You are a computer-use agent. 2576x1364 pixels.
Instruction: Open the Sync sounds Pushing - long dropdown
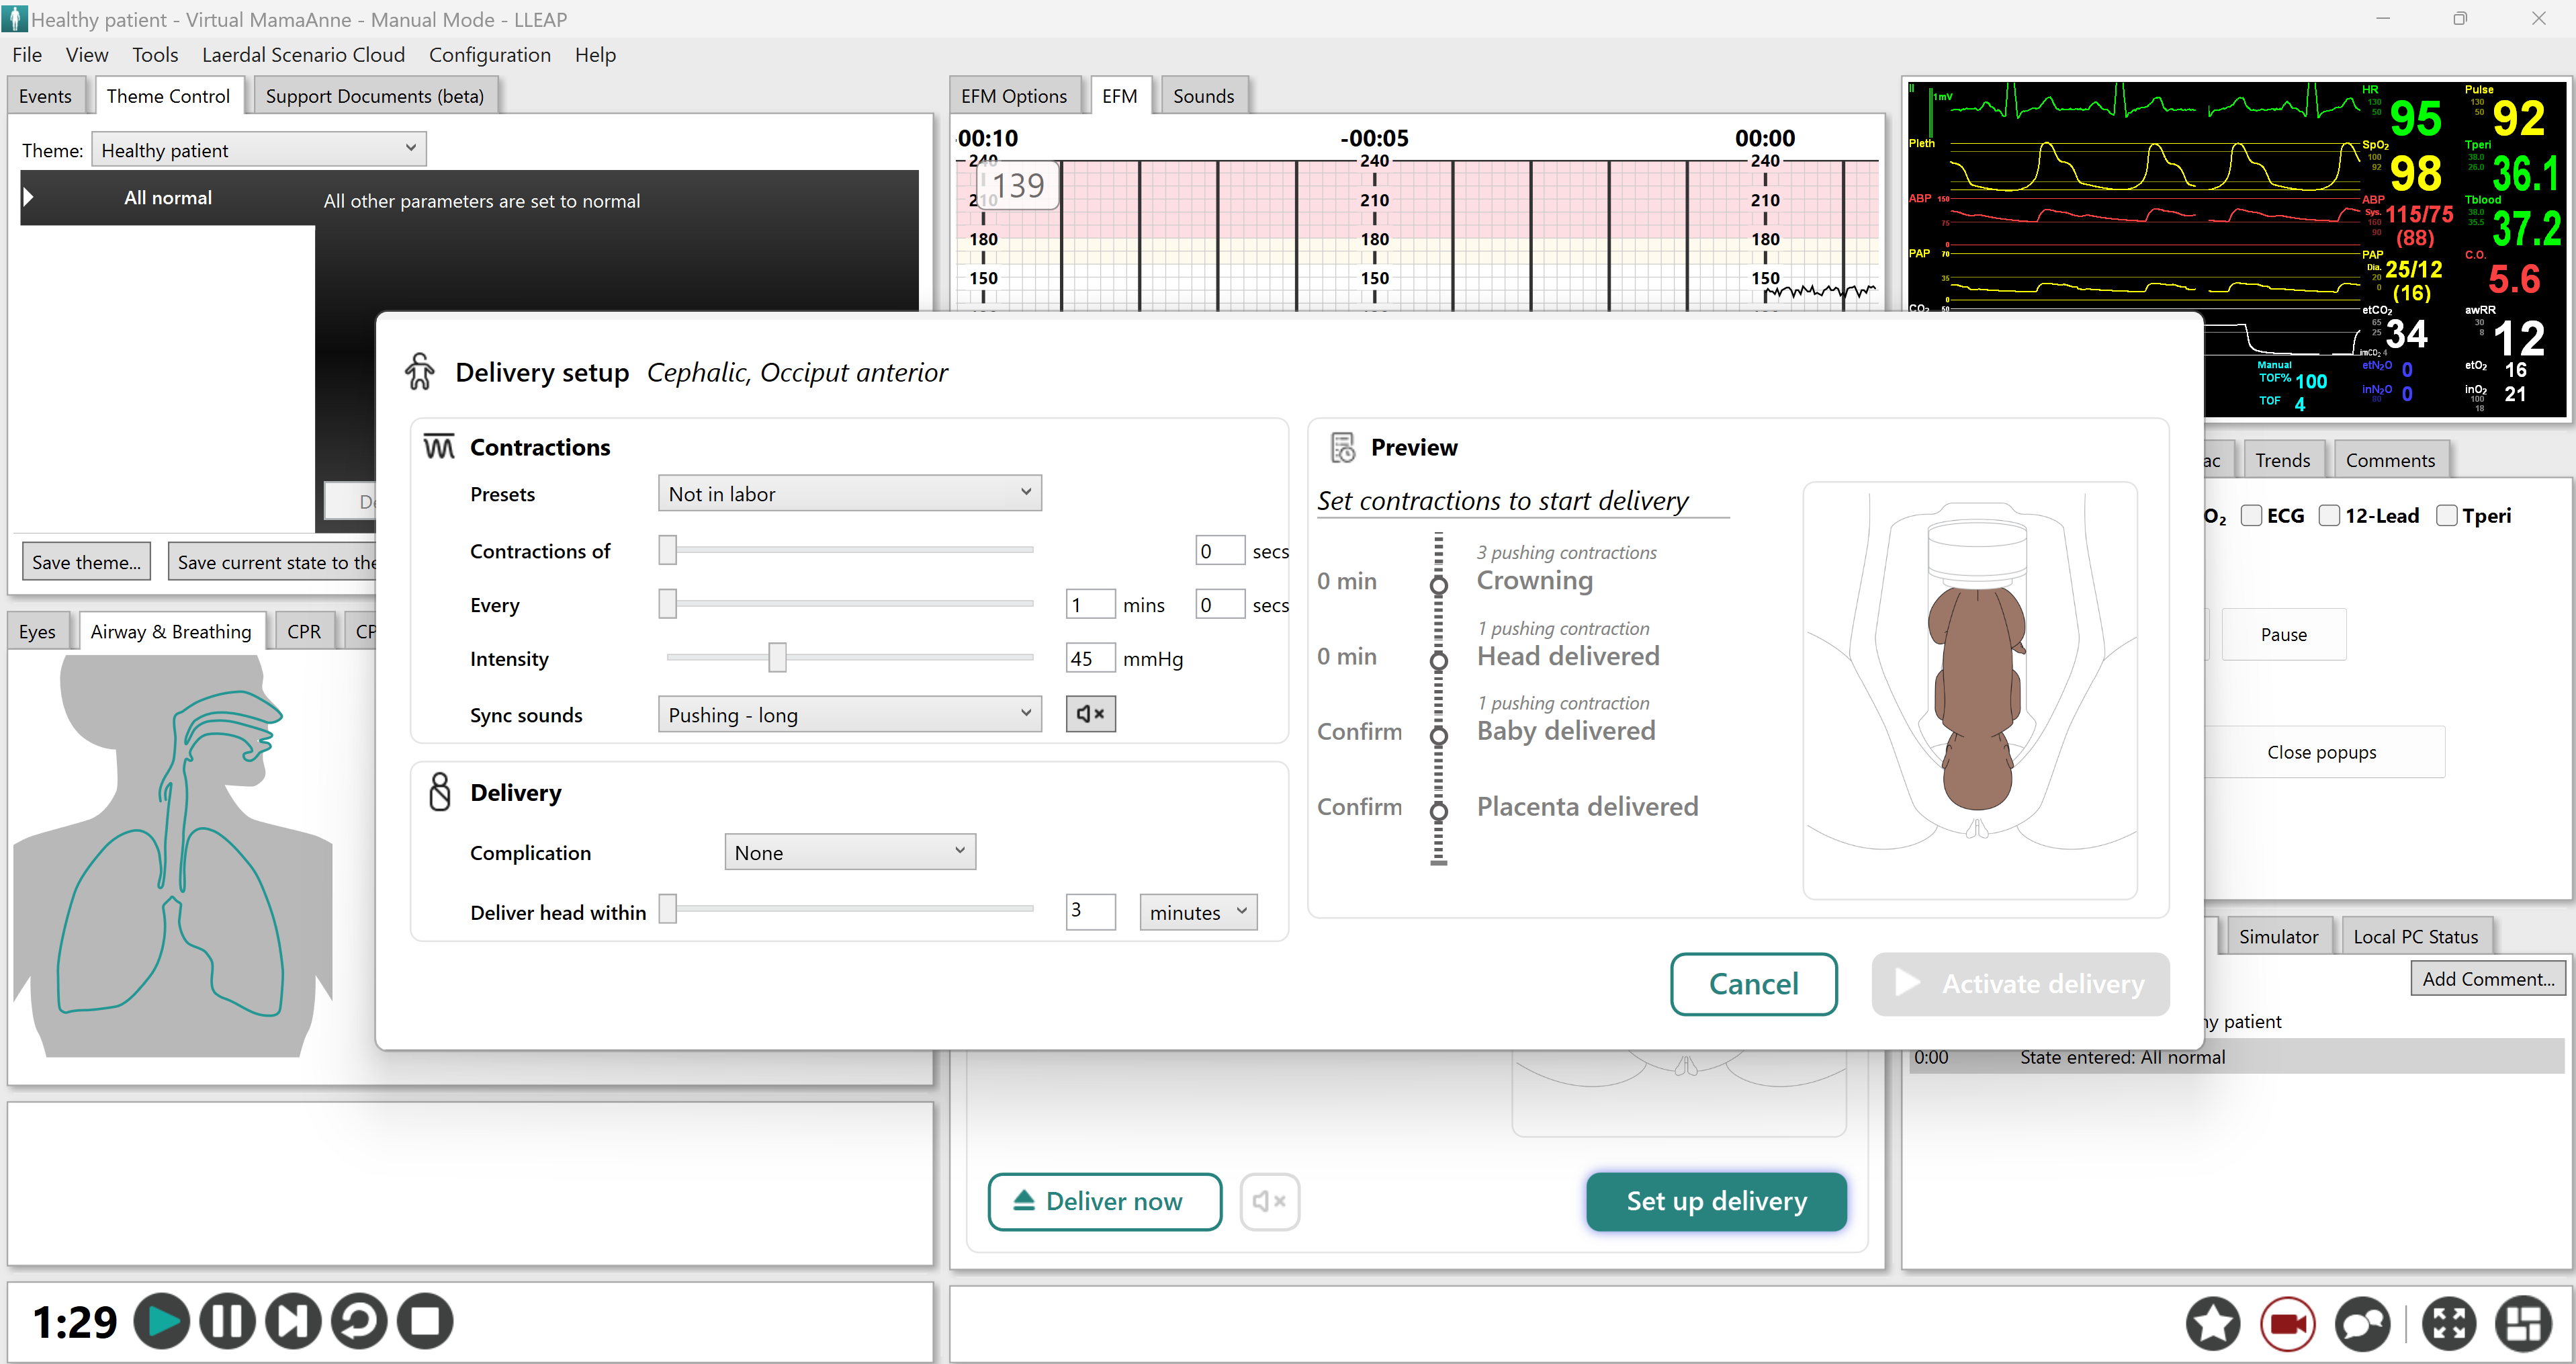849,714
